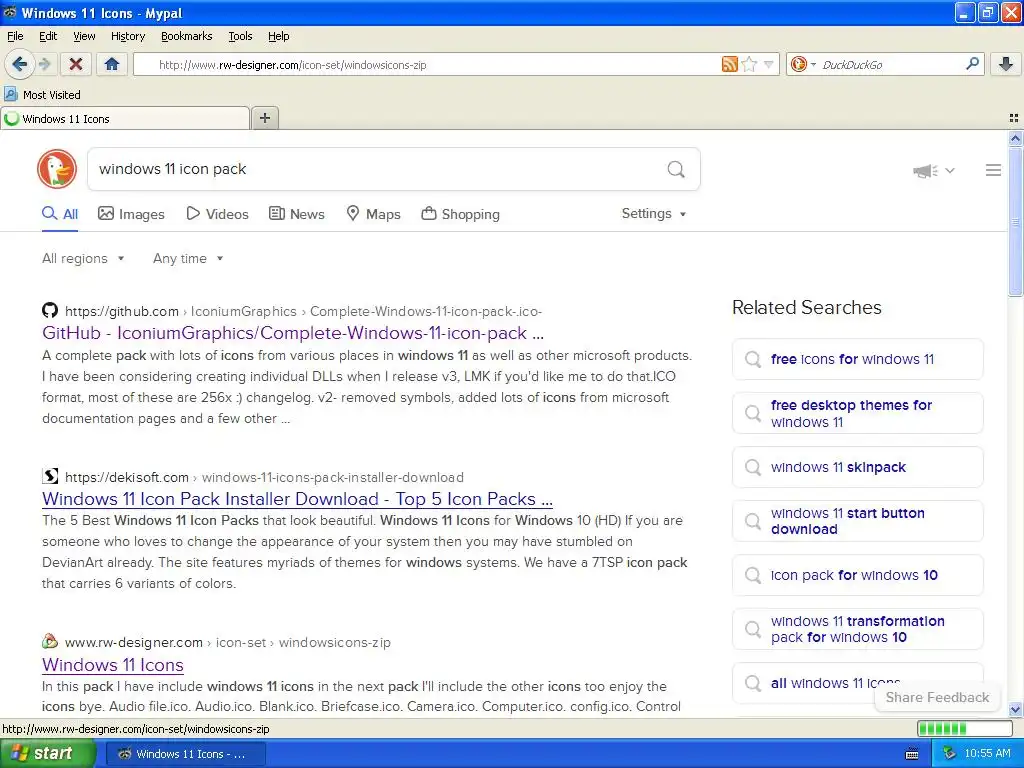The width and height of the screenshot is (1024, 768).
Task: Click the keyboard icon in system tray
Action: (912, 754)
